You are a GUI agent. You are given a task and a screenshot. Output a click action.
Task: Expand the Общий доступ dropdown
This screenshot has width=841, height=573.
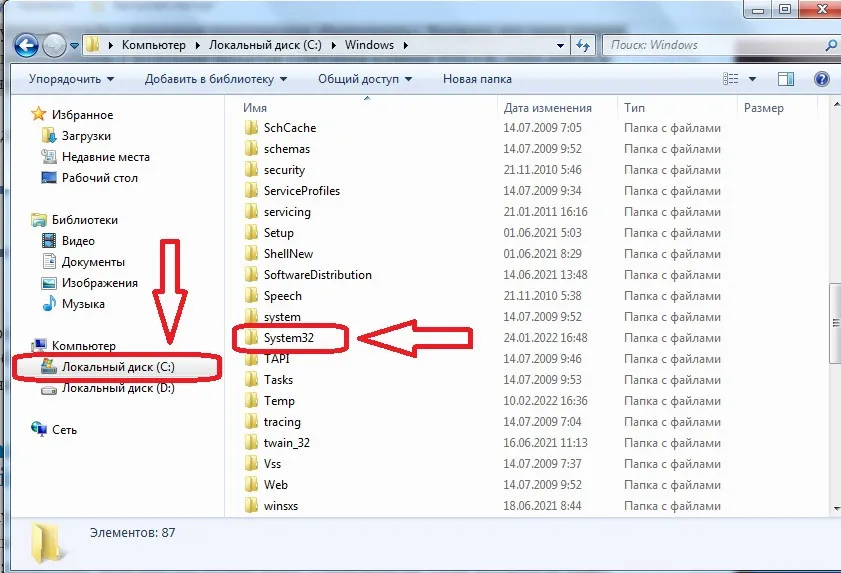365,79
